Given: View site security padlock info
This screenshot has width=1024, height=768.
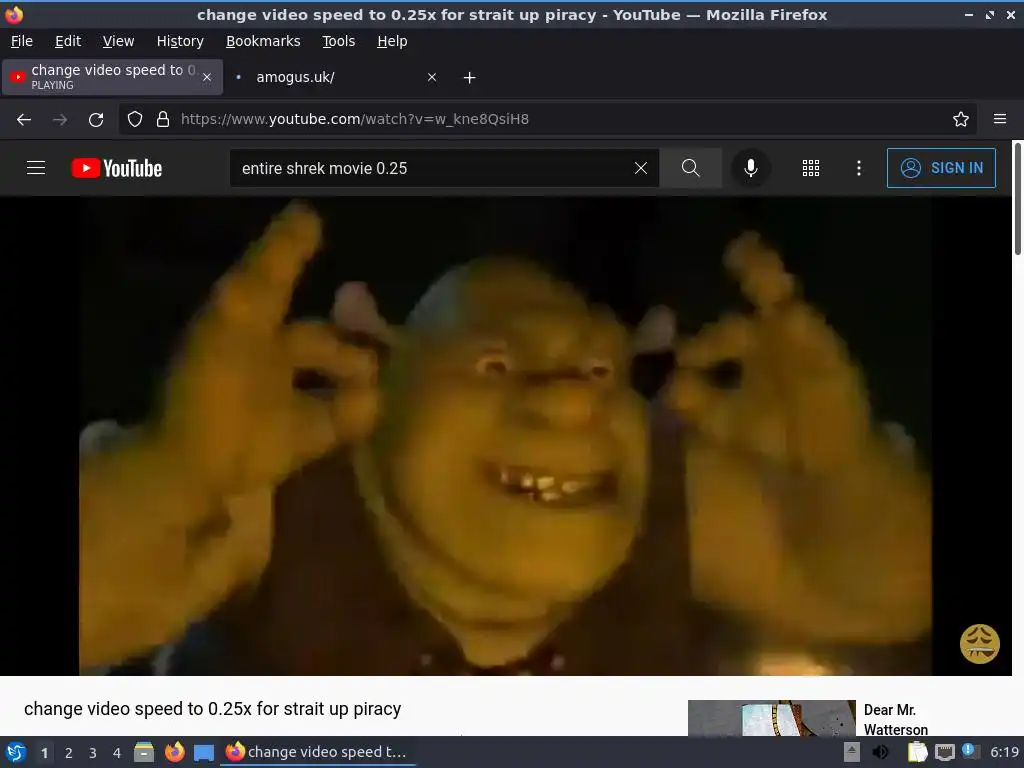Looking at the screenshot, I should (163, 119).
